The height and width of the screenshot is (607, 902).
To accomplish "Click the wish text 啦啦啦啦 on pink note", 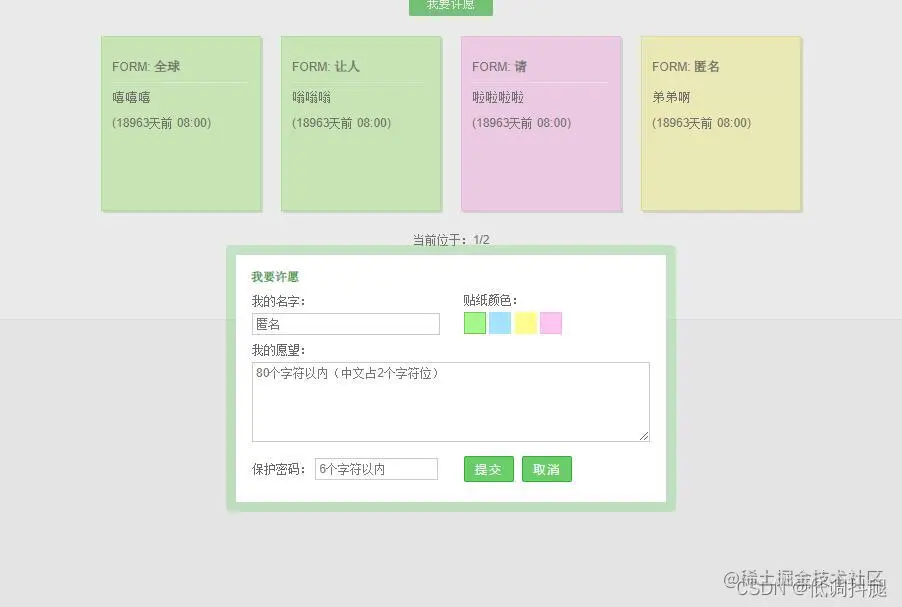I will 495,96.
